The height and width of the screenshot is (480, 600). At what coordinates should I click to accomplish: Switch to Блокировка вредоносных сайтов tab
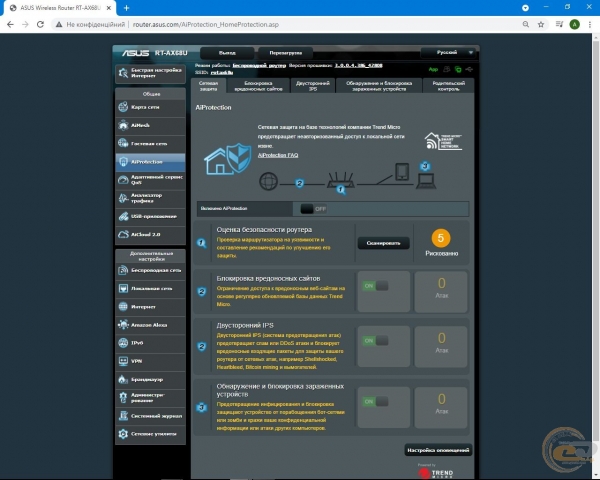click(258, 86)
